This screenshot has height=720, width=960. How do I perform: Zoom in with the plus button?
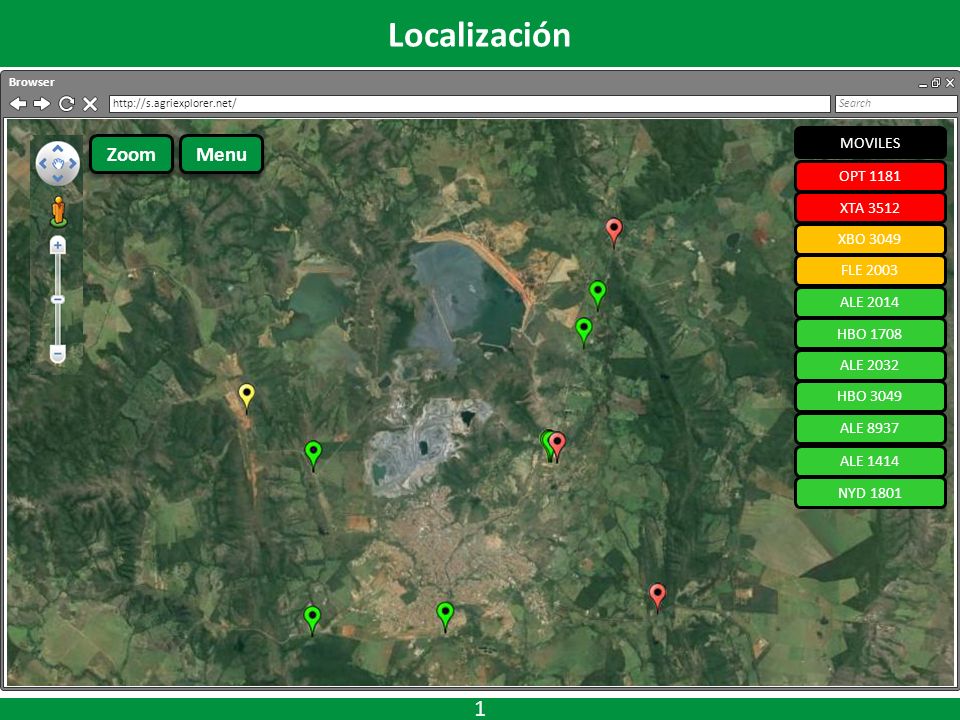[58, 246]
